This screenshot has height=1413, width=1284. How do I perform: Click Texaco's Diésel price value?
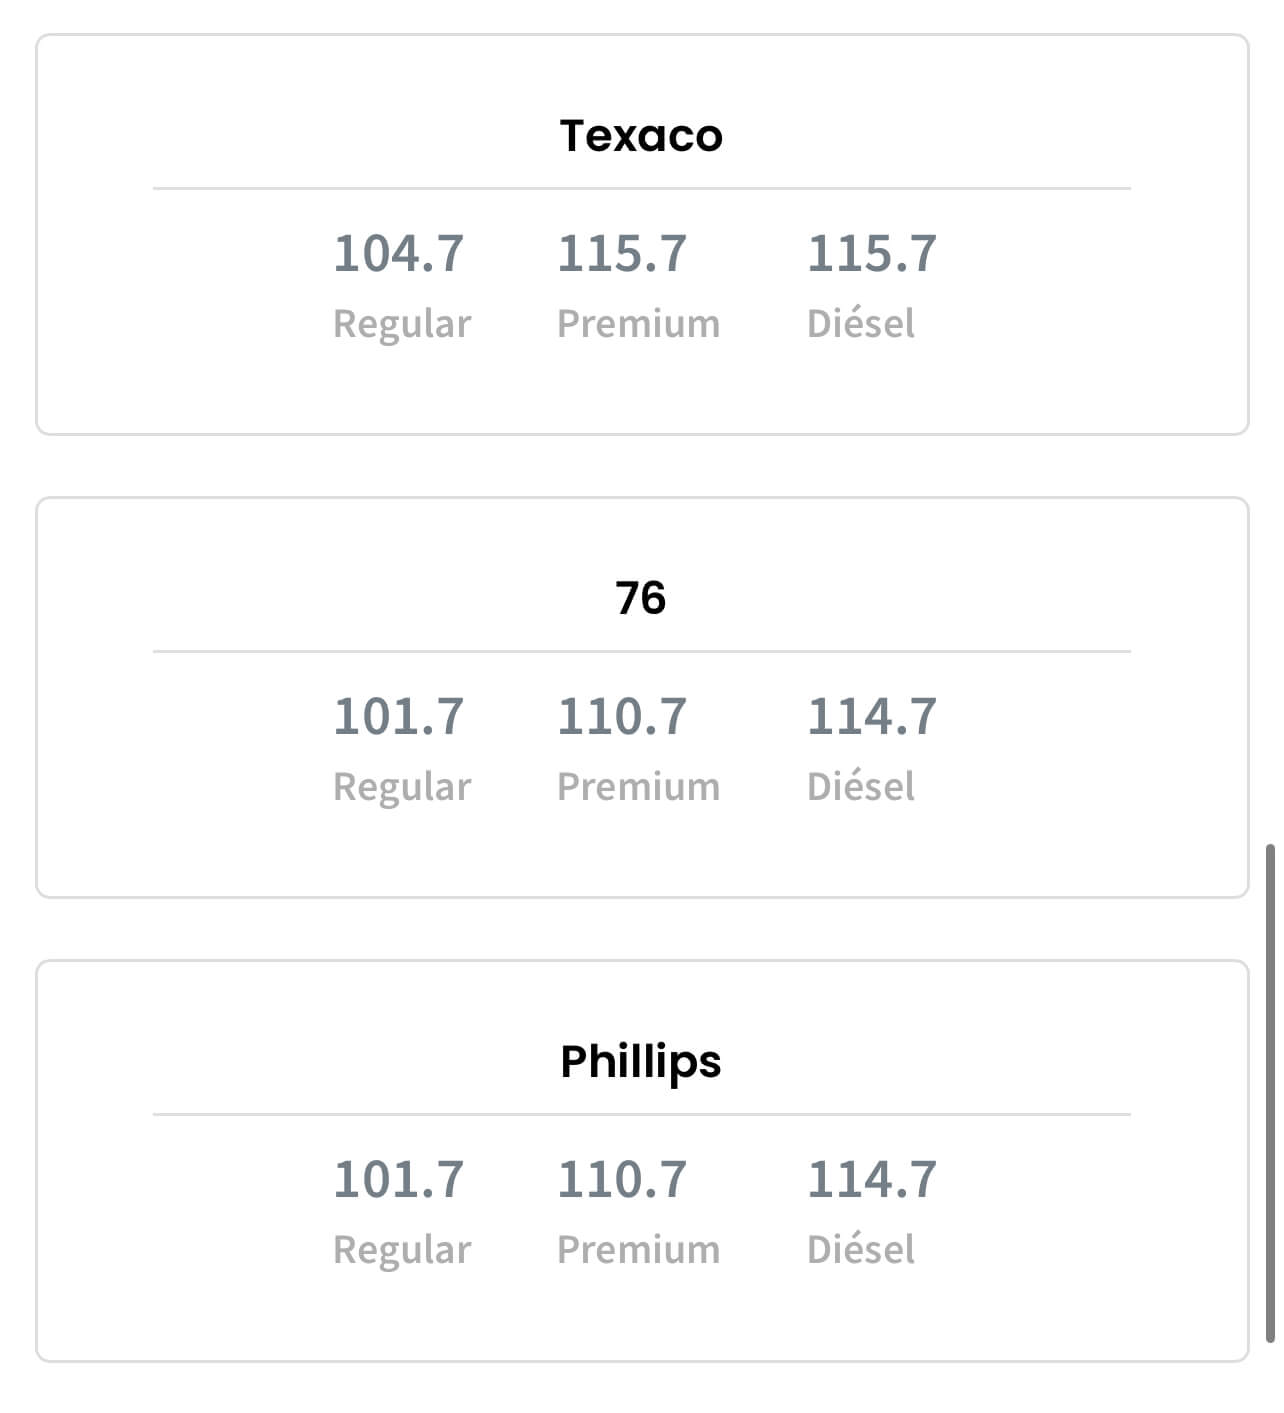872,253
